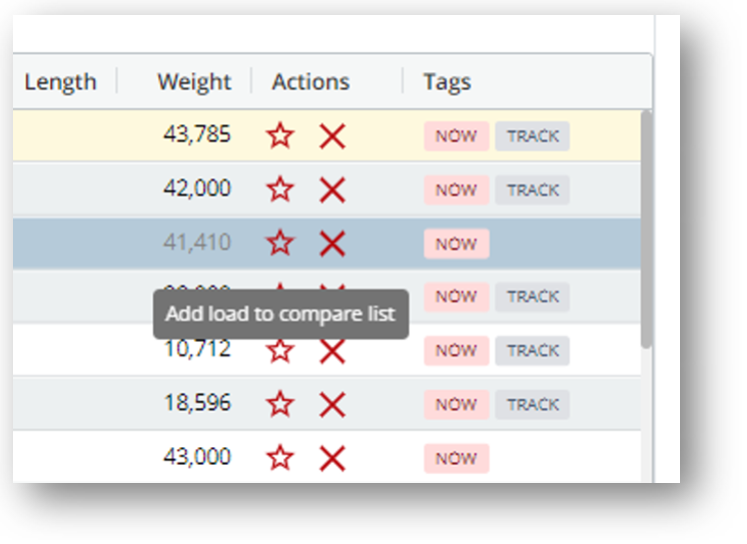Star the load weighing 42,000

click(x=281, y=189)
